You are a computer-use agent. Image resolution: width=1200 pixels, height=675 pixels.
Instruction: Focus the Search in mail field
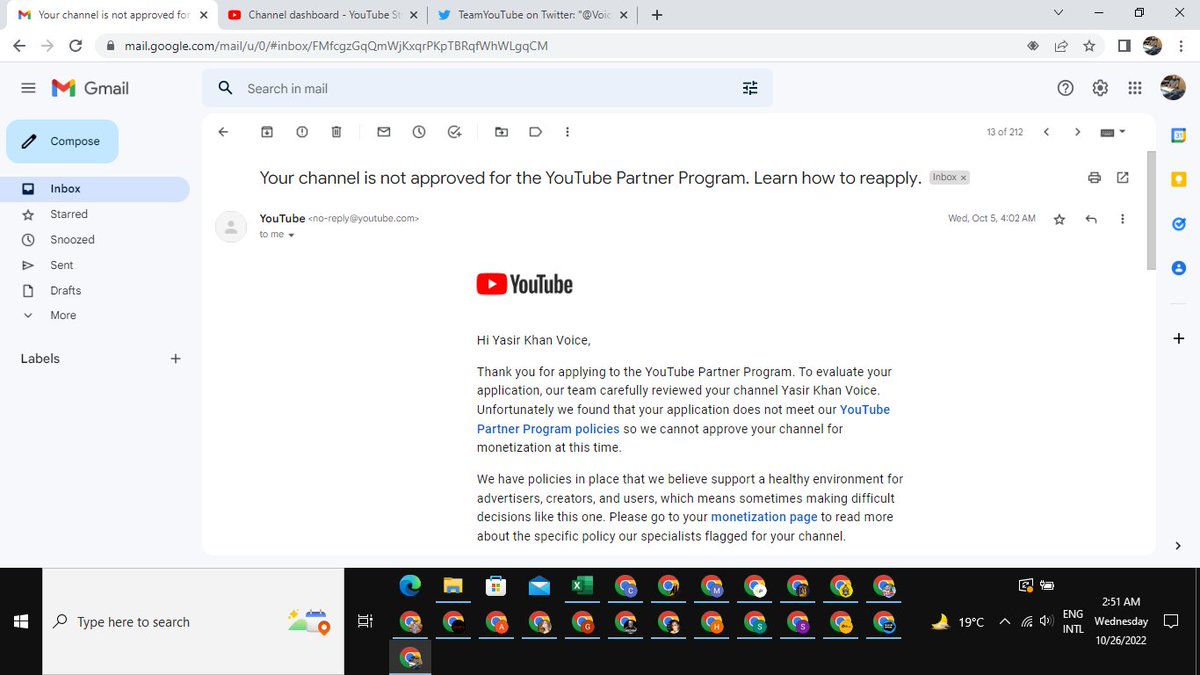pos(485,88)
